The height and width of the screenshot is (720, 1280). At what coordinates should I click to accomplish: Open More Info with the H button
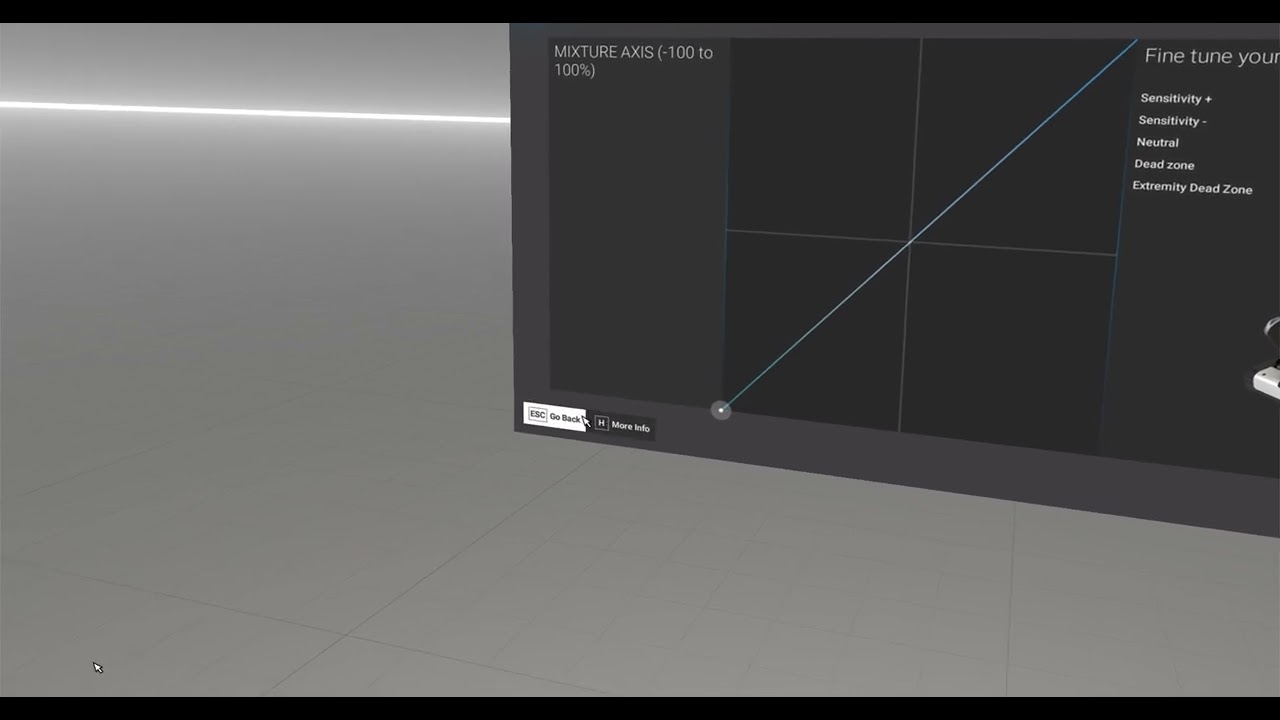(623, 425)
